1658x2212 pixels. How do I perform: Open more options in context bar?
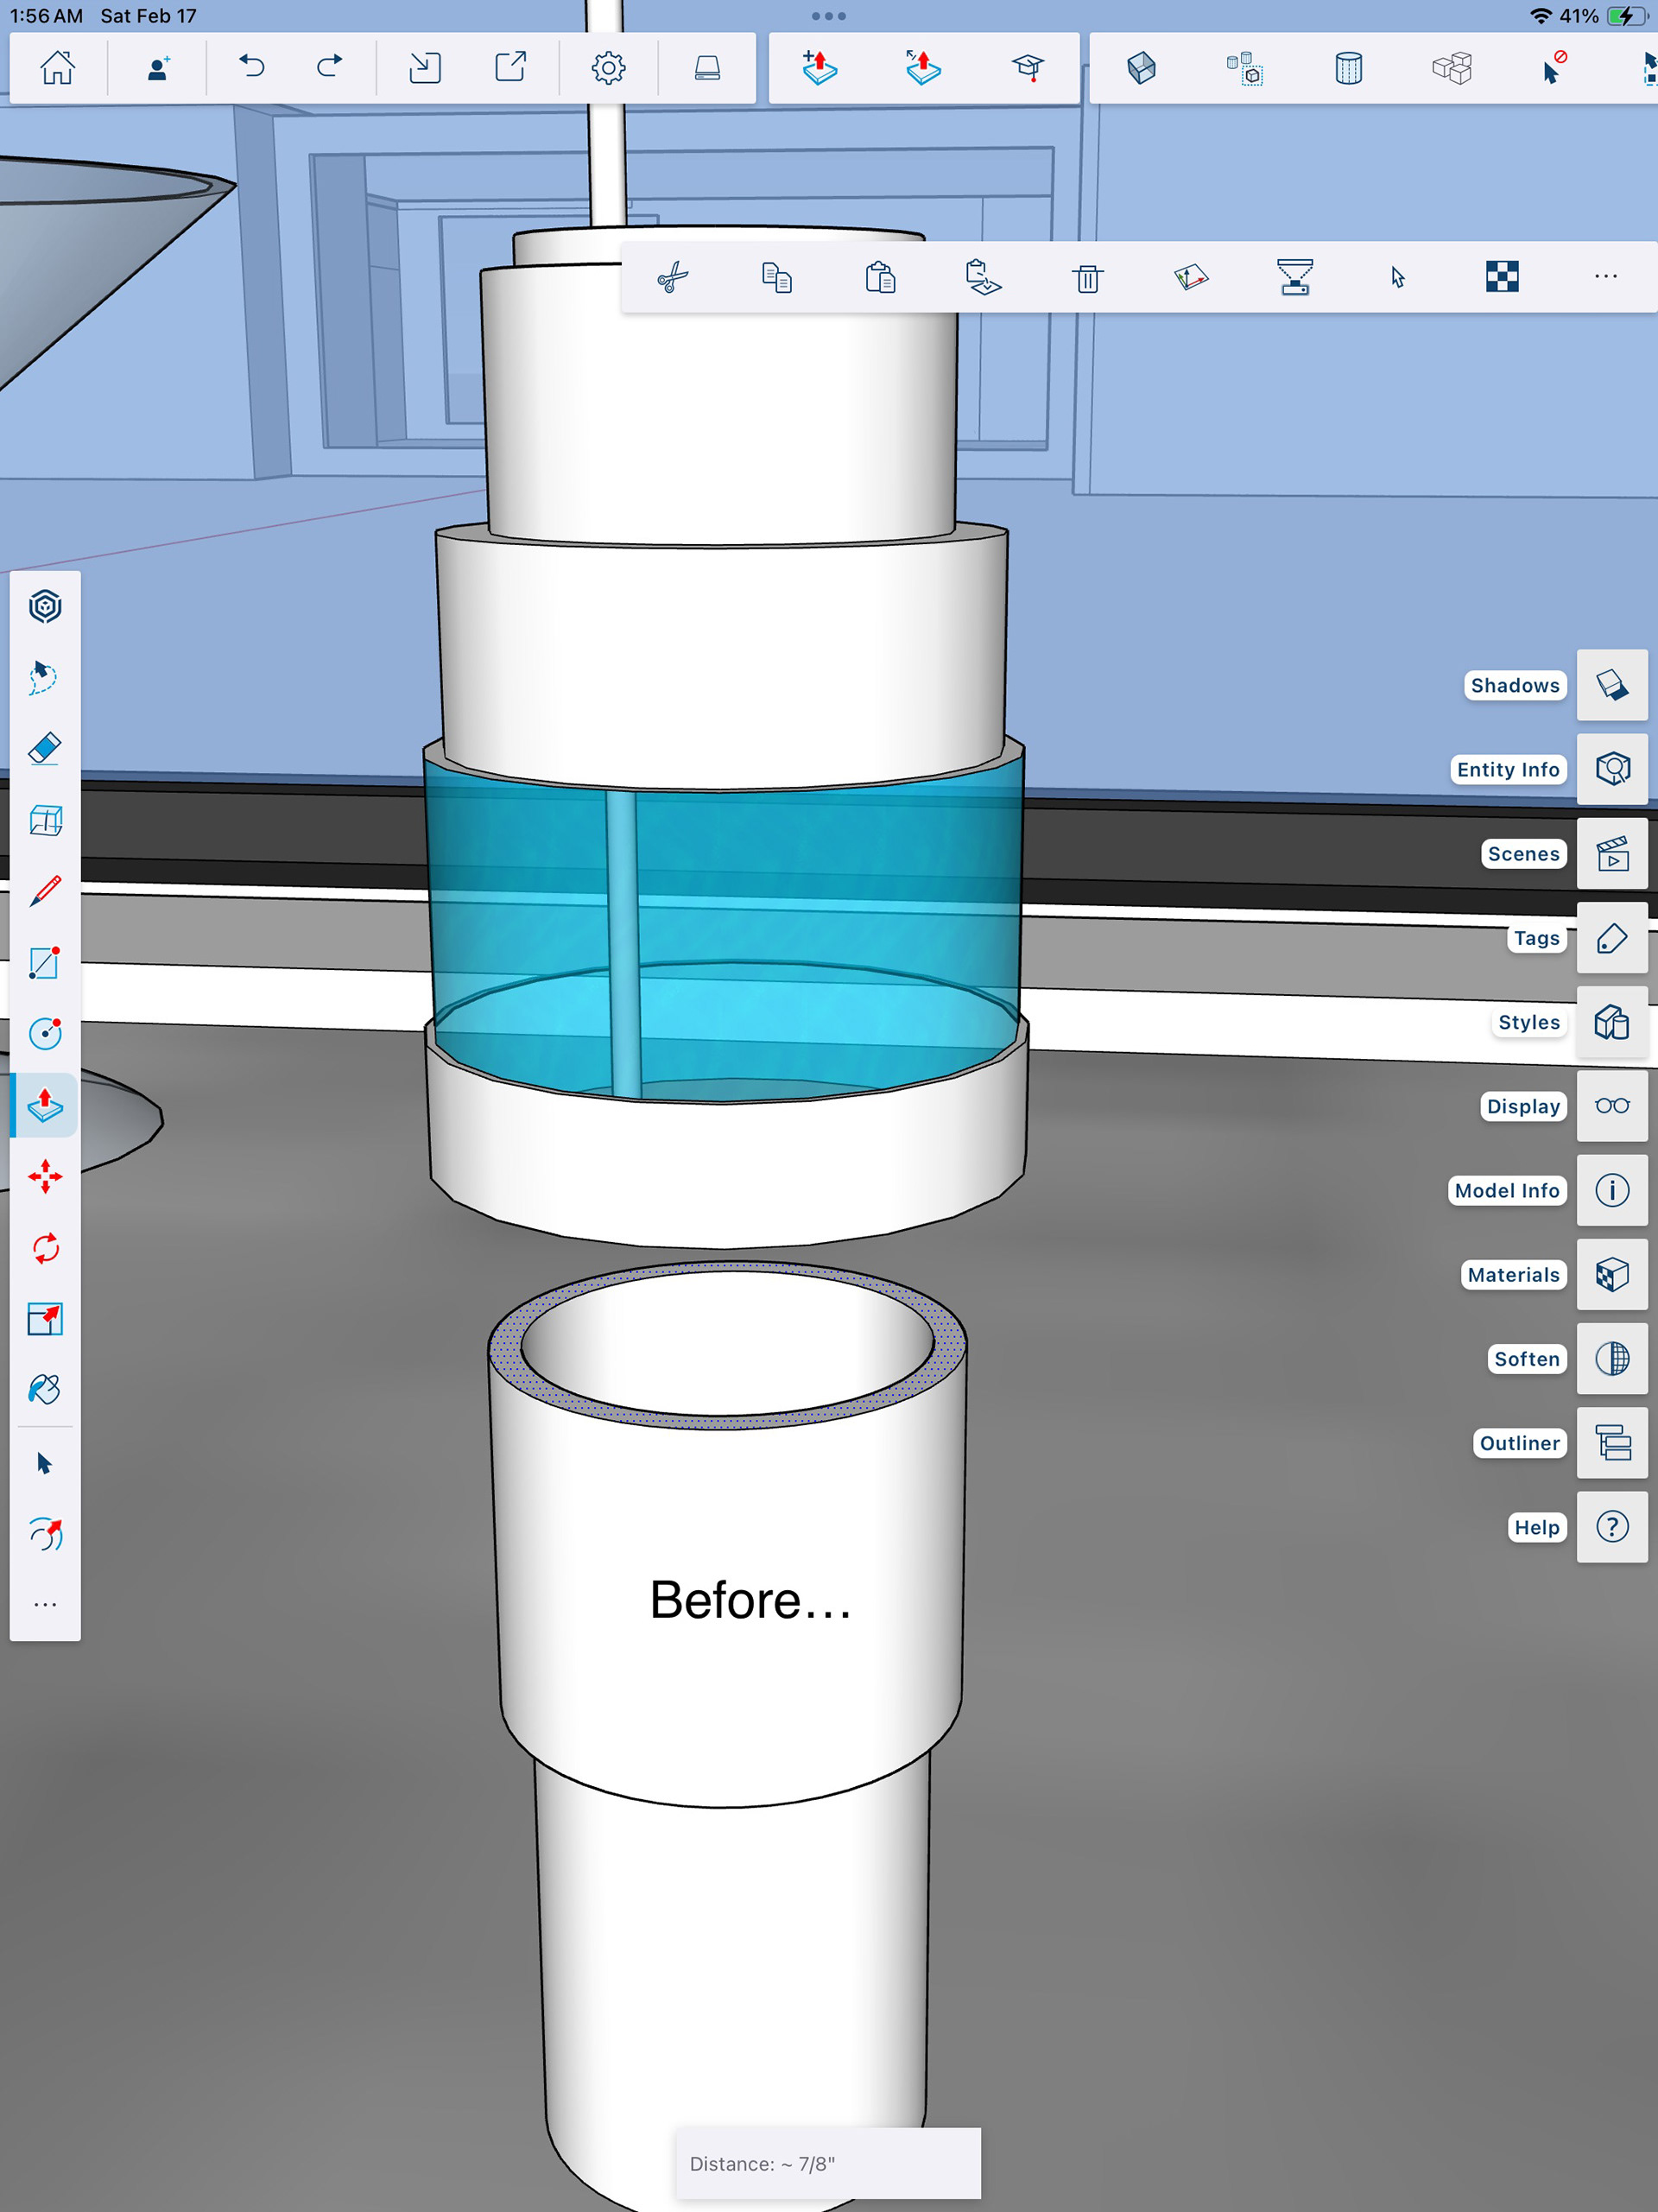pos(1606,276)
